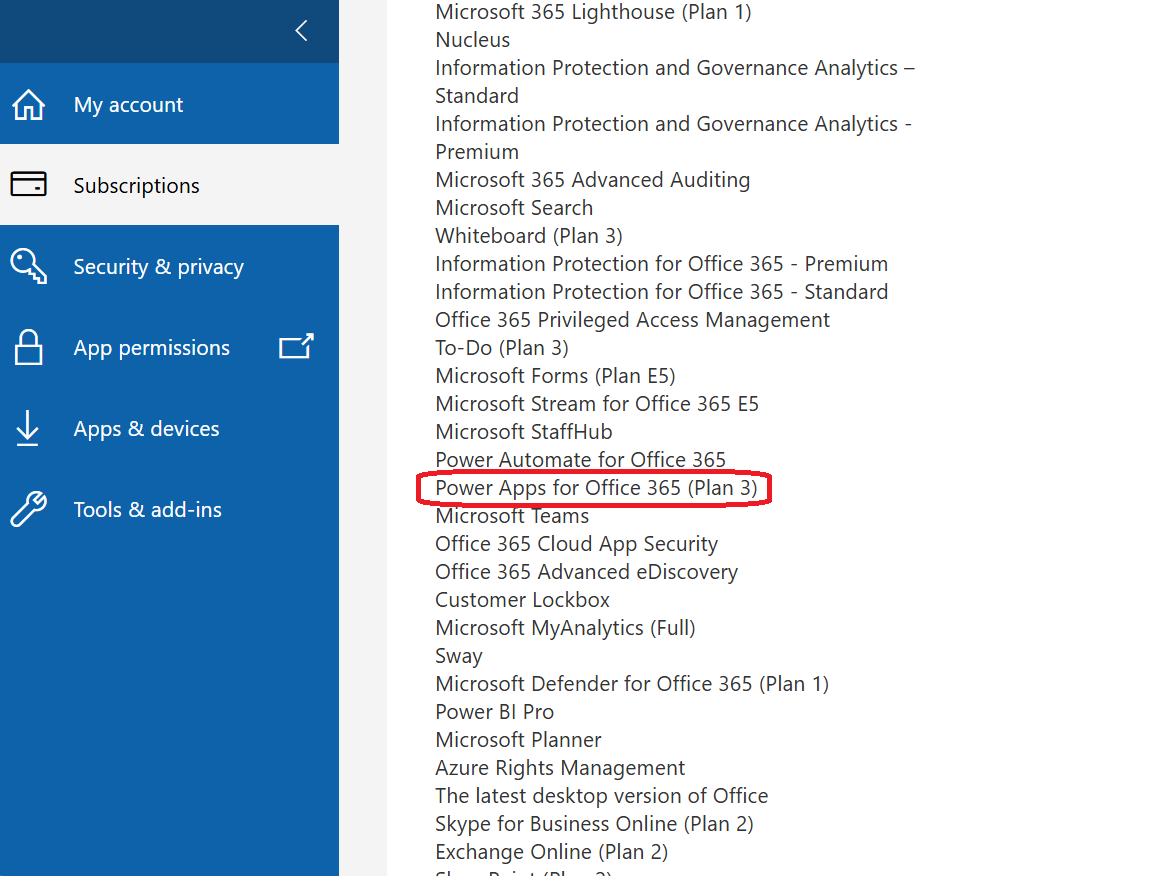Click the wrench icon for Tools & add-ins

(x=29, y=509)
